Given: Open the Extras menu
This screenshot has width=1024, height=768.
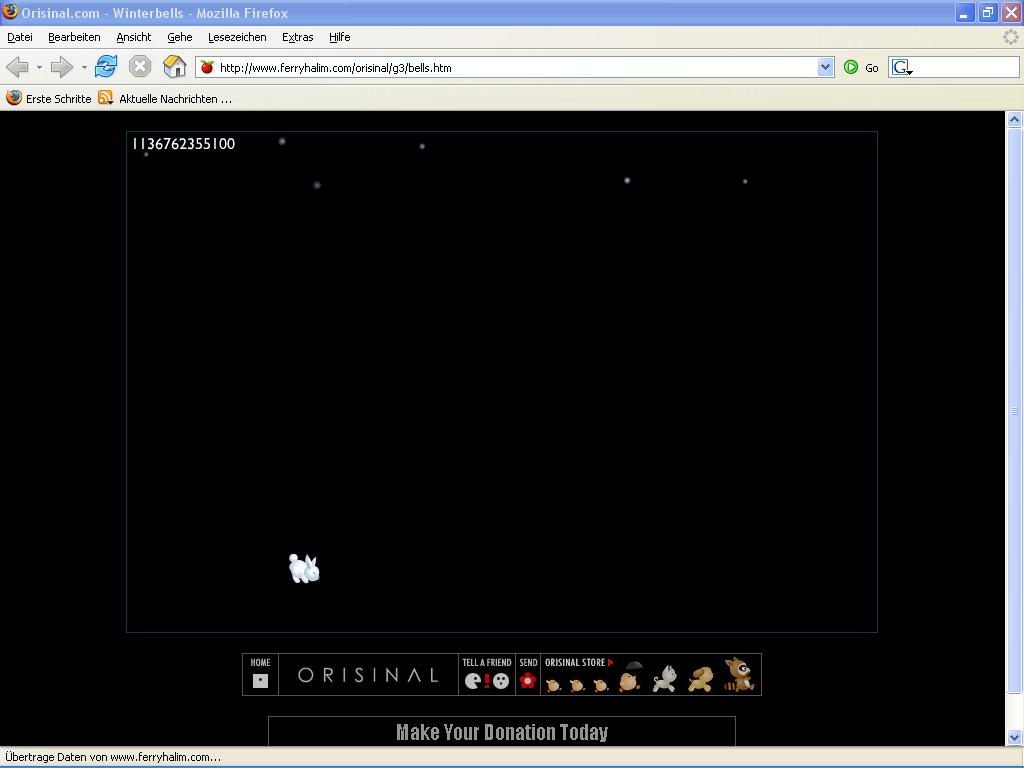Looking at the screenshot, I should point(297,37).
